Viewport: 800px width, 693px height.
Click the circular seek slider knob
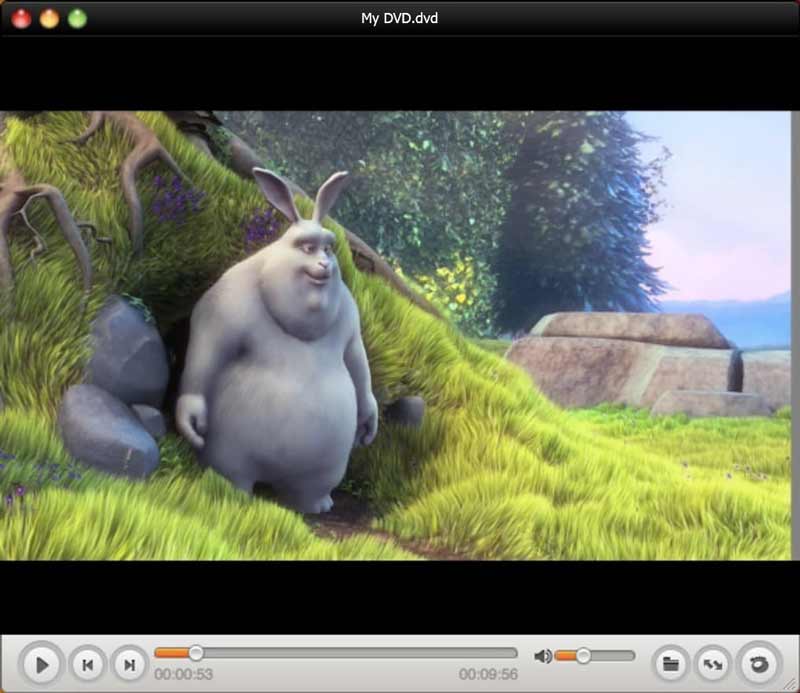tap(196, 652)
